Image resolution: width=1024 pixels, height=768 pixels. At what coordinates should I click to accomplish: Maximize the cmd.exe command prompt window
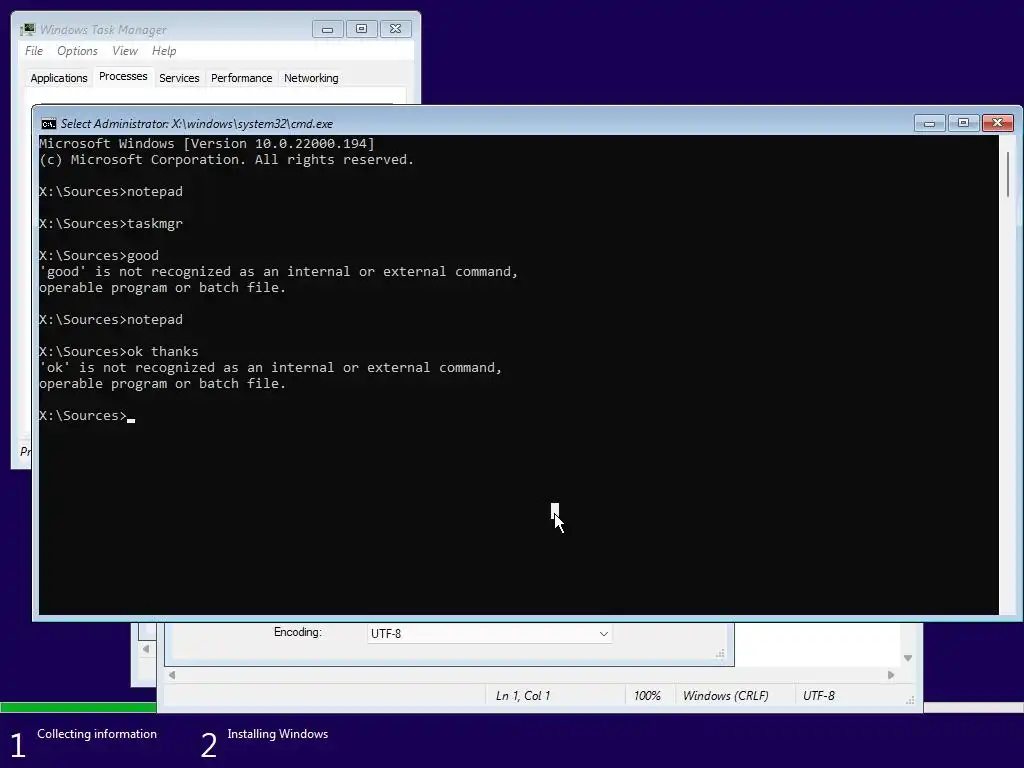963,123
